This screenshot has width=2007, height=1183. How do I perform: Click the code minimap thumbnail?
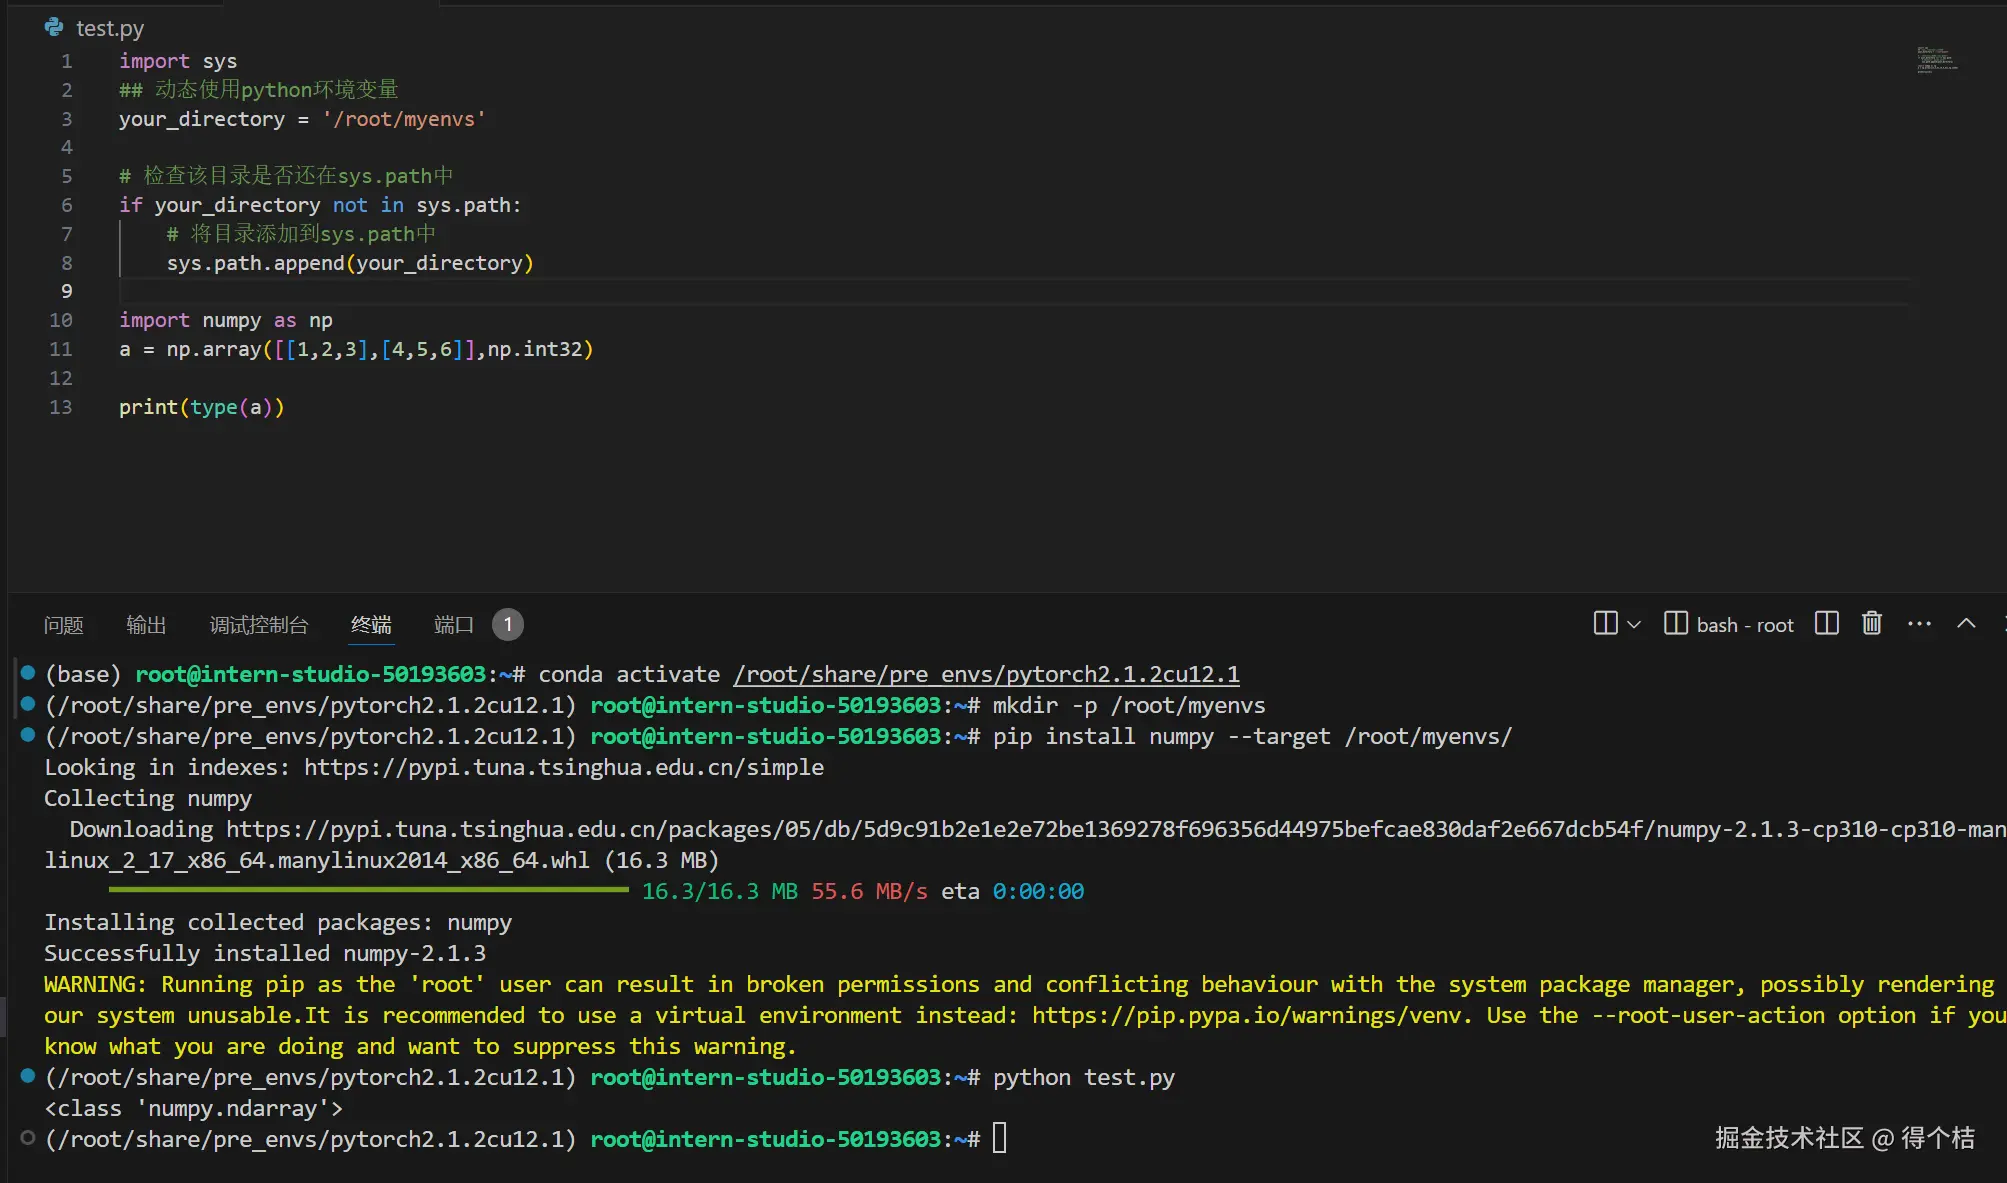point(1936,60)
